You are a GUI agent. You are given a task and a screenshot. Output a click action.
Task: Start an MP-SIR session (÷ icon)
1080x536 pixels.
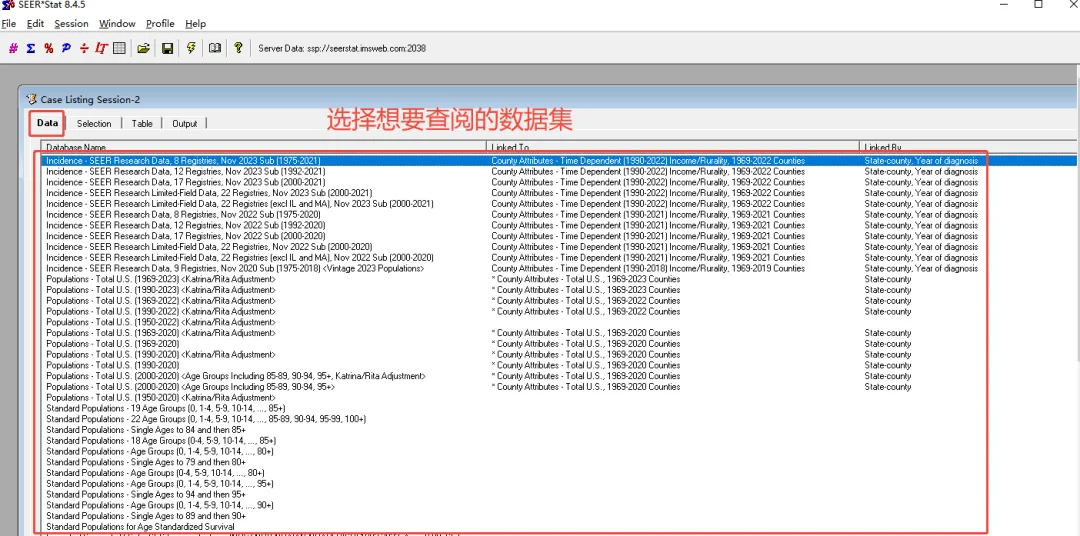(x=84, y=48)
